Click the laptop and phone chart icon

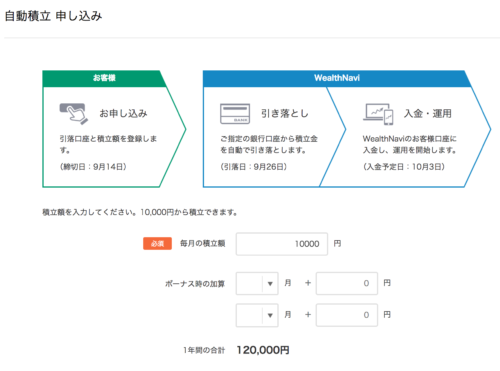point(378,114)
